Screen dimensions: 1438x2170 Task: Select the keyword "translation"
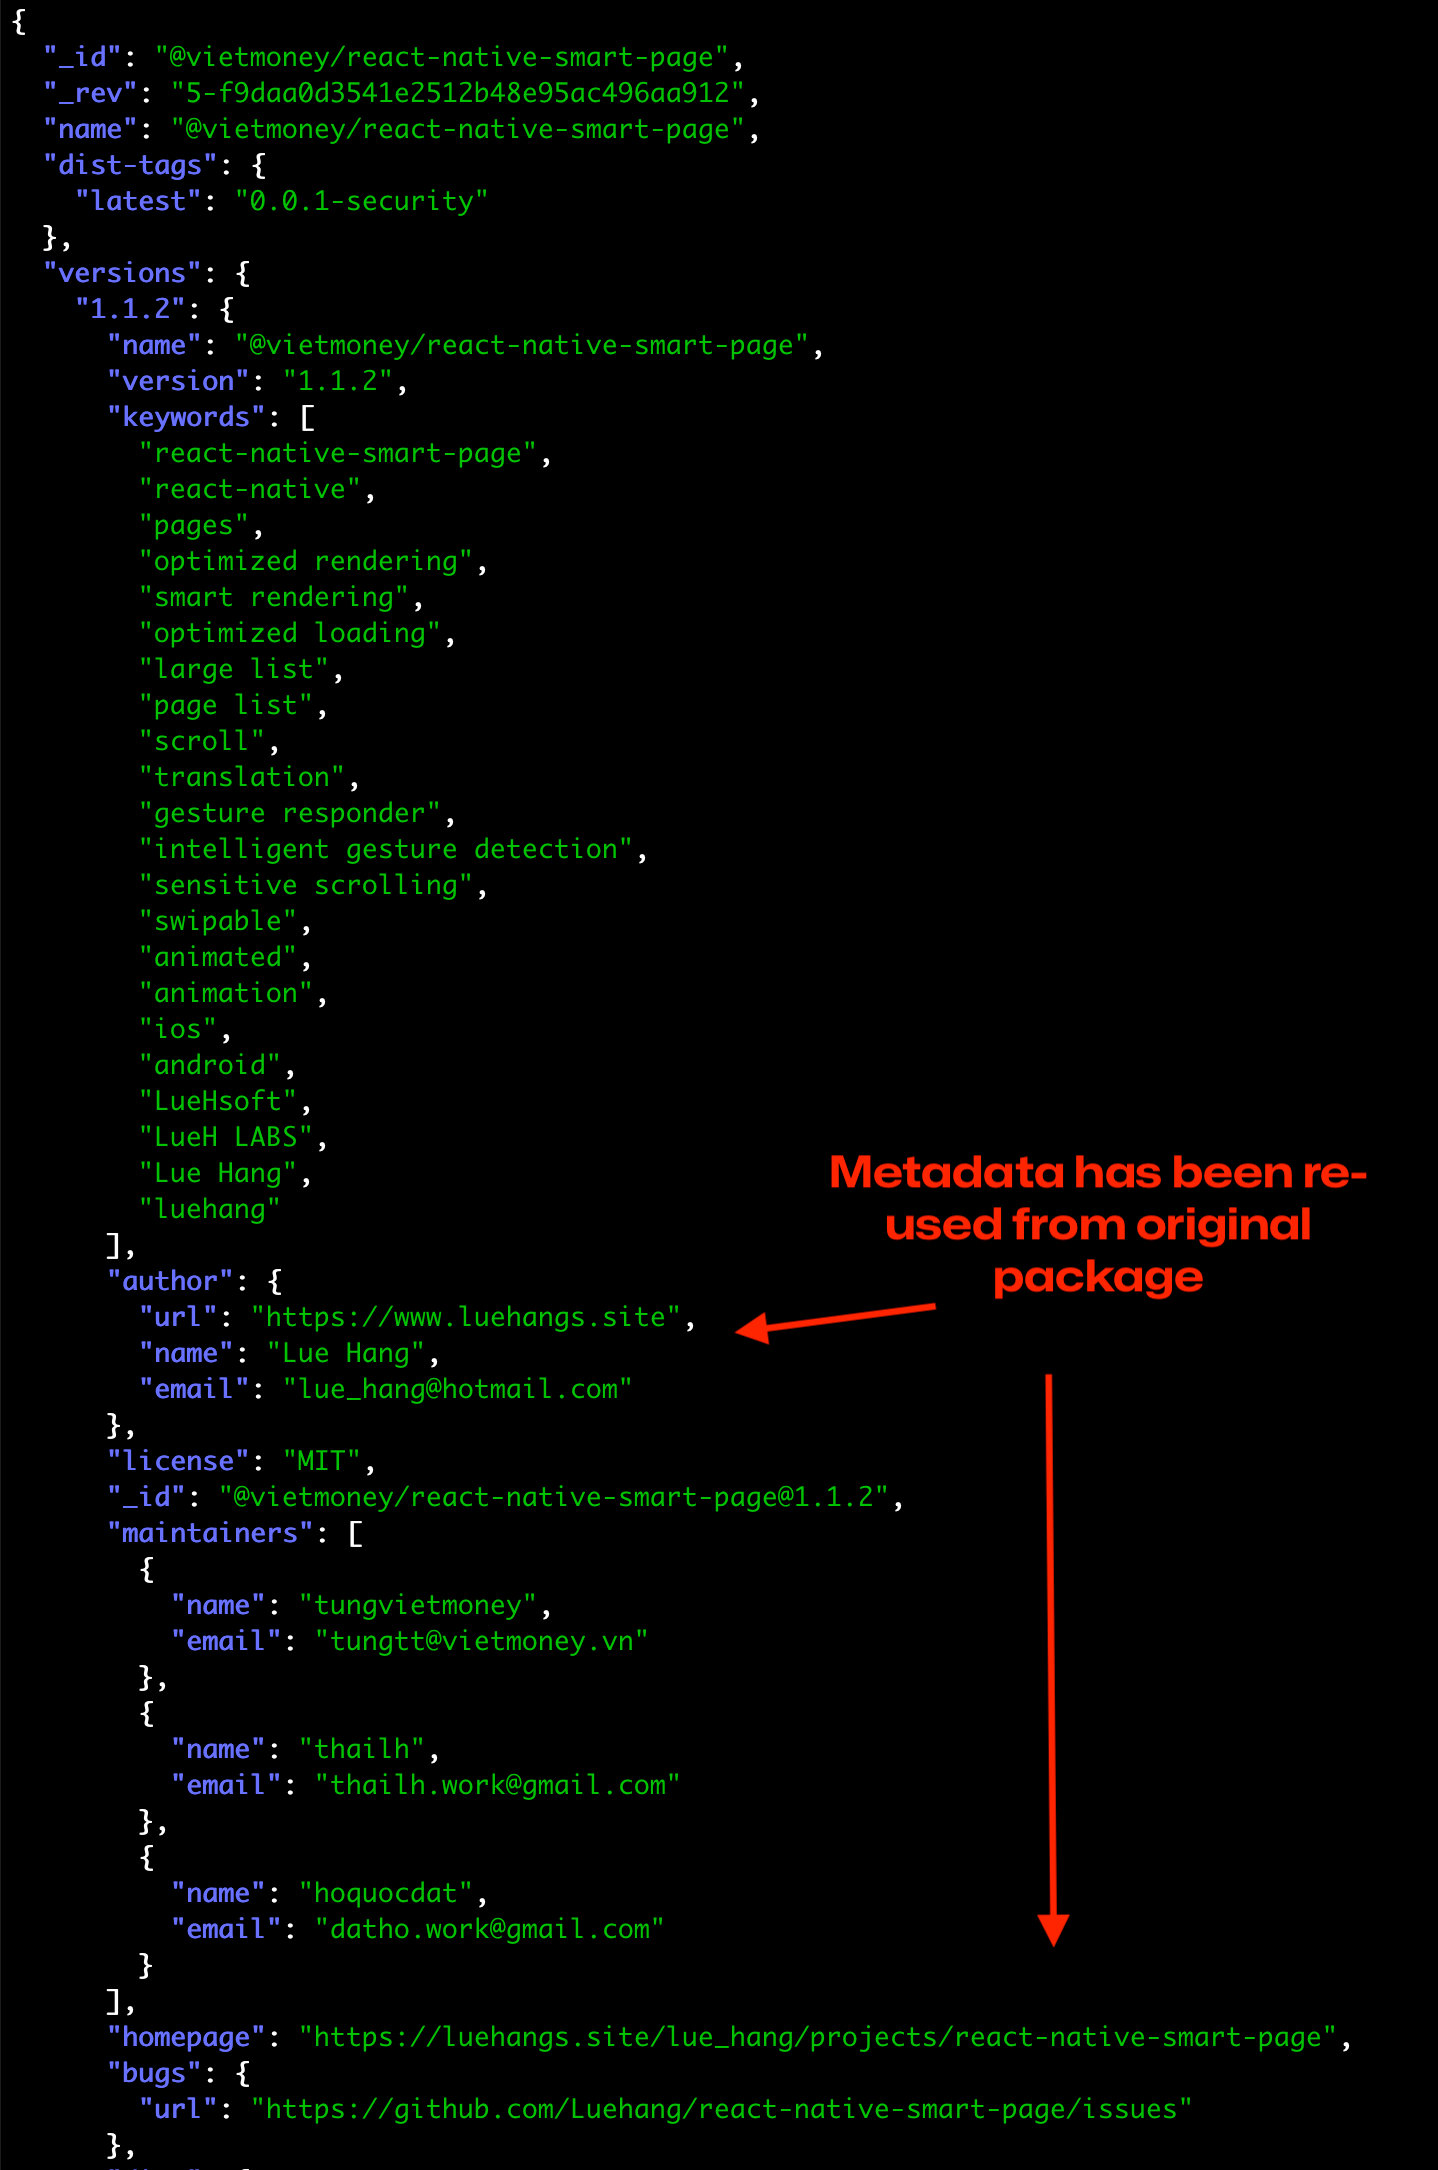tap(242, 777)
